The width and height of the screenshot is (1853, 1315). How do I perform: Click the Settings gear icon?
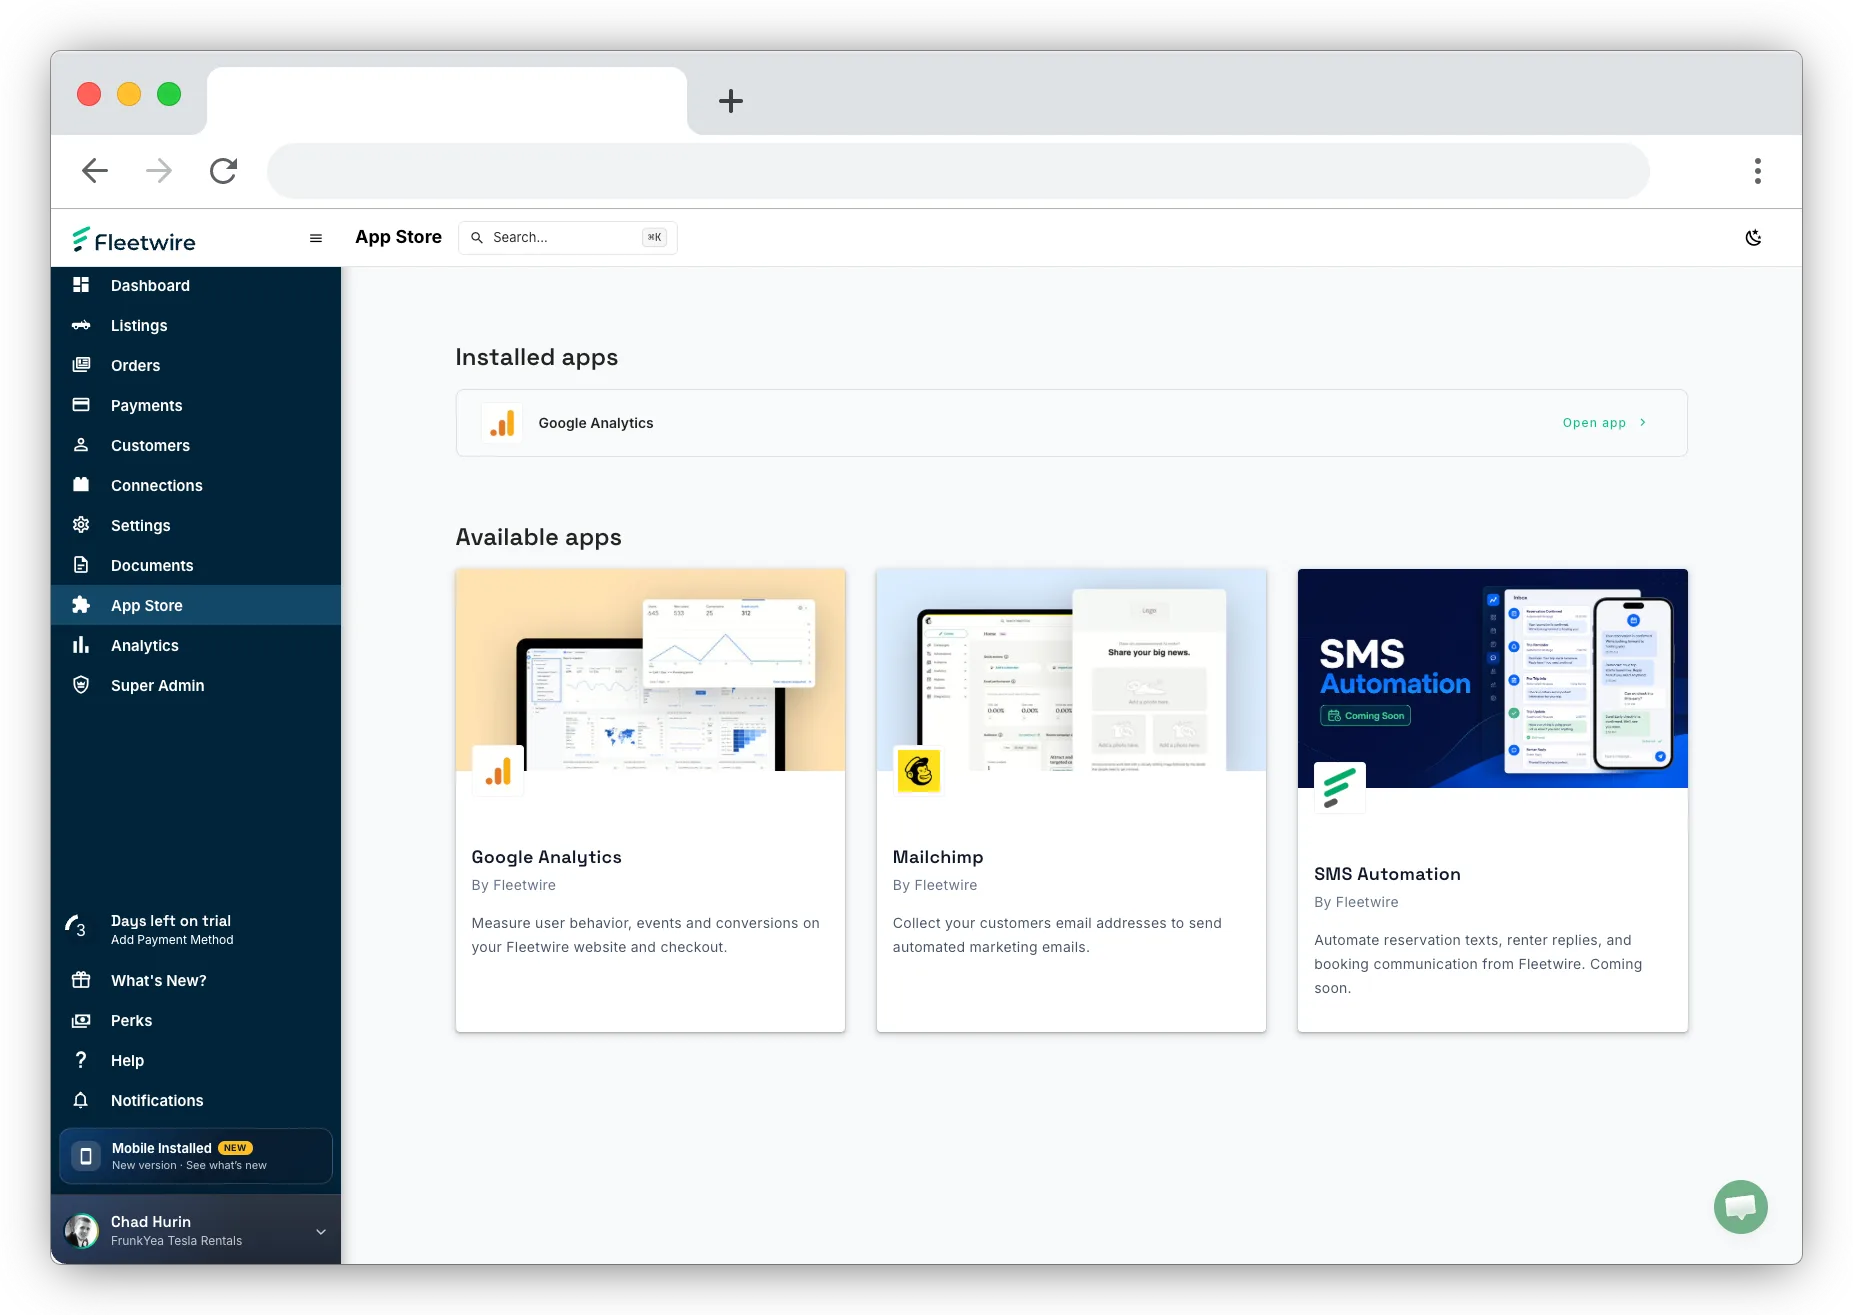(x=81, y=525)
